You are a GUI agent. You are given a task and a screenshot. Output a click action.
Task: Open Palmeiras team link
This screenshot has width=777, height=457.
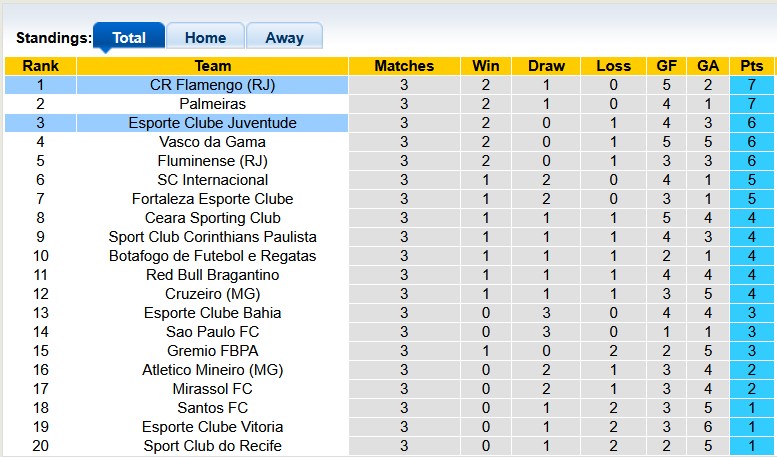[212, 104]
